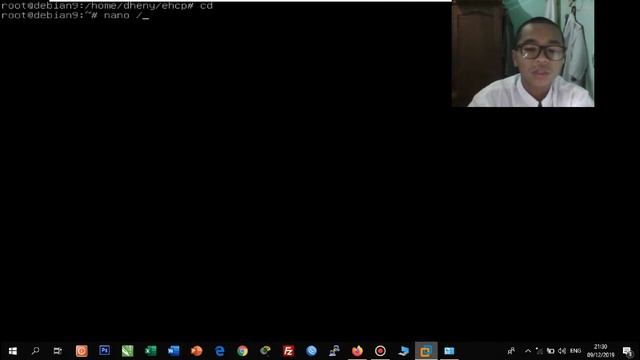Open the volume speaker tray icon
640x360 pixels.
(x=562, y=351)
